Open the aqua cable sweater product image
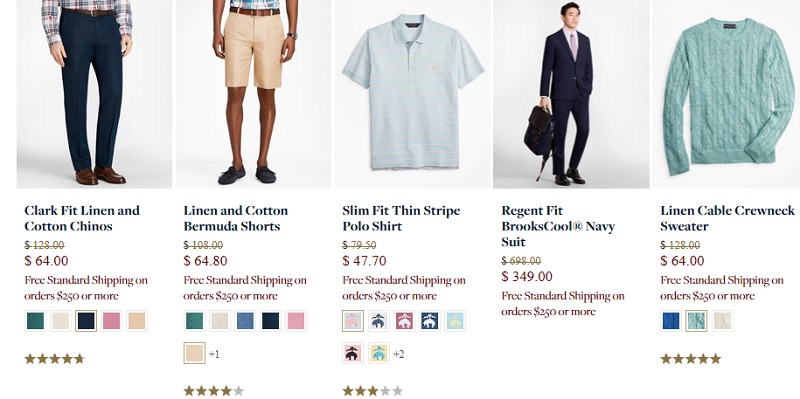800x399 pixels. [x=726, y=94]
